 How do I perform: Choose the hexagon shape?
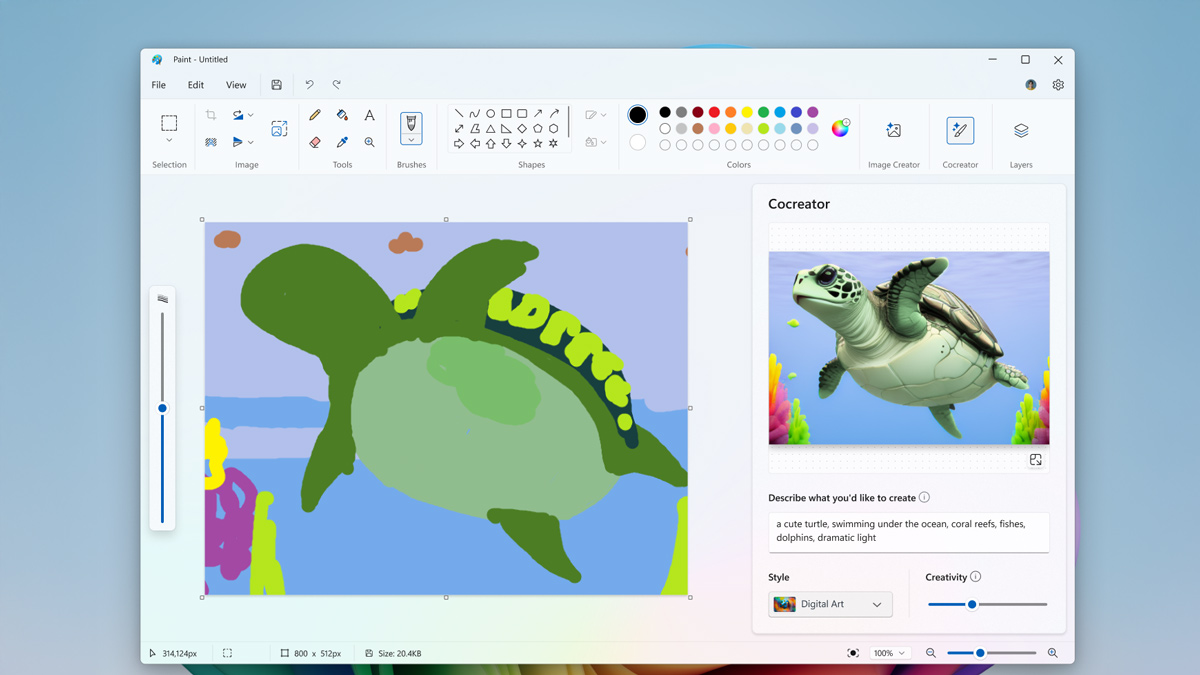553,129
